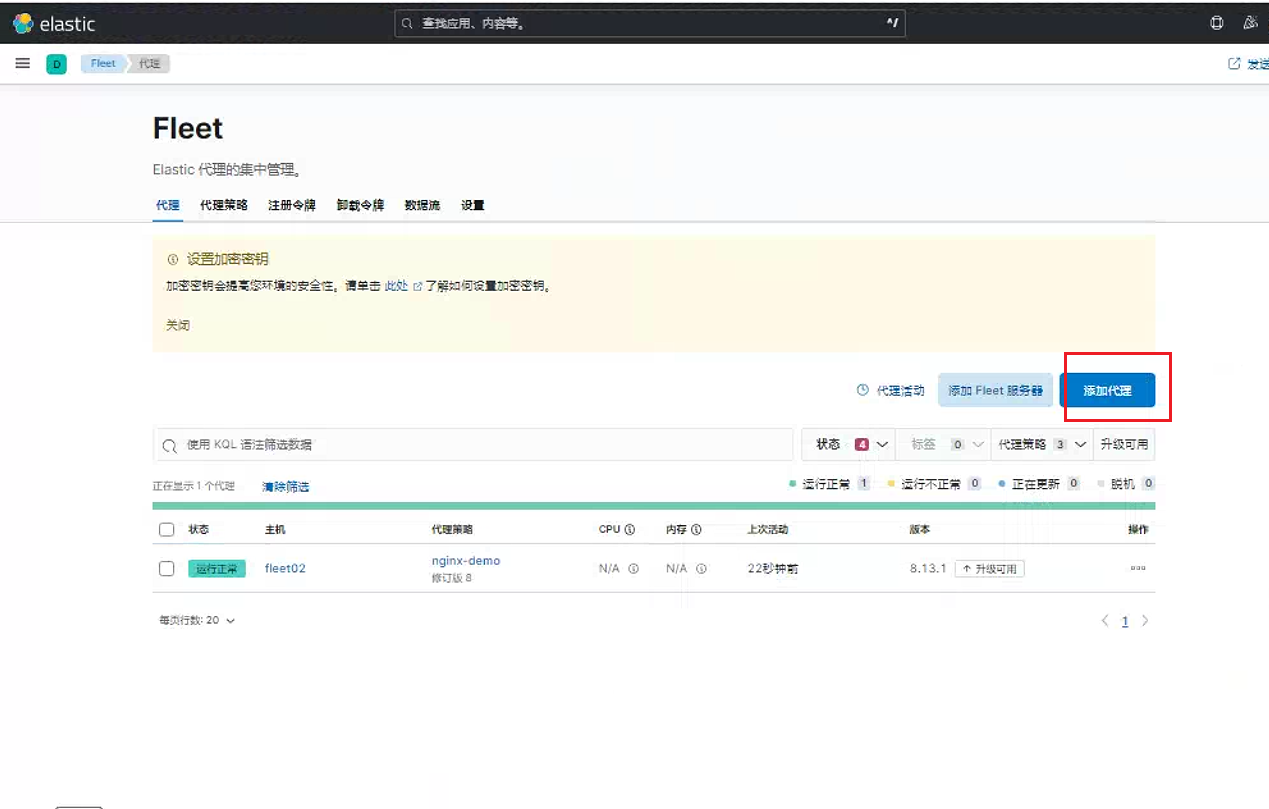Expand the 状态 filter dropdown
Viewport: 1269px width, 809px height.
[847, 444]
